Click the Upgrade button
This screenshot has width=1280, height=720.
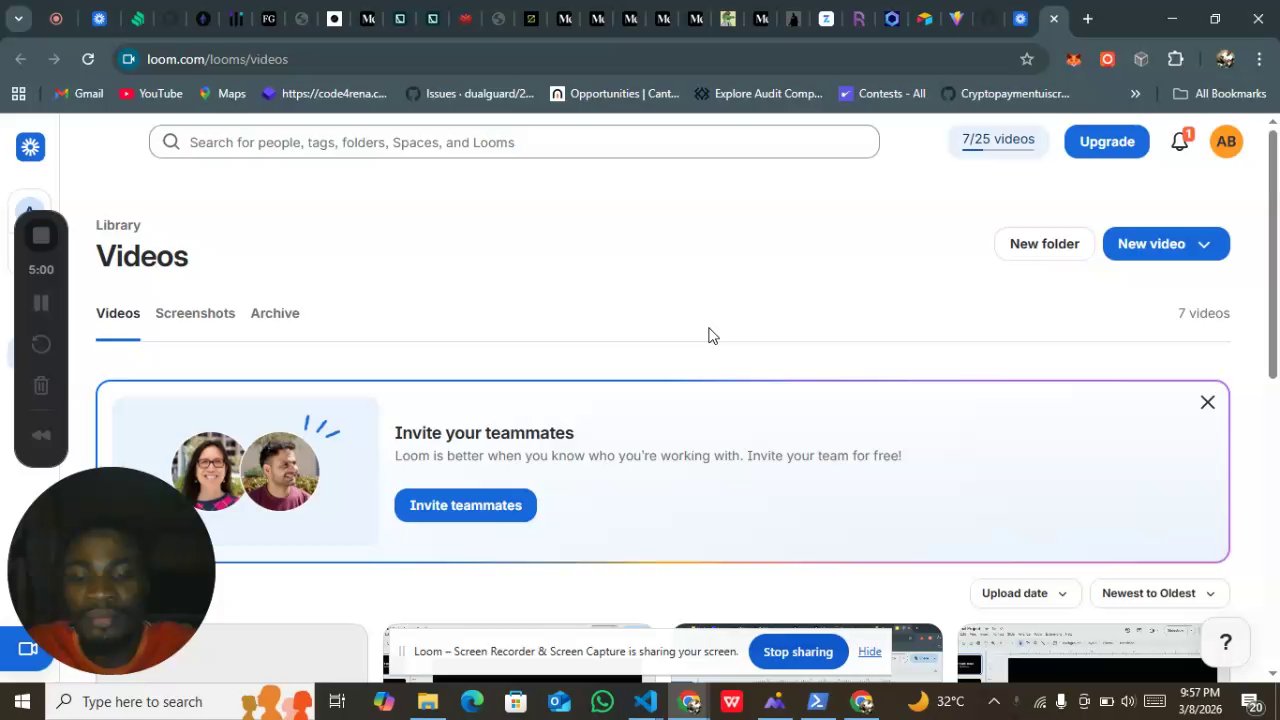coord(1107,142)
